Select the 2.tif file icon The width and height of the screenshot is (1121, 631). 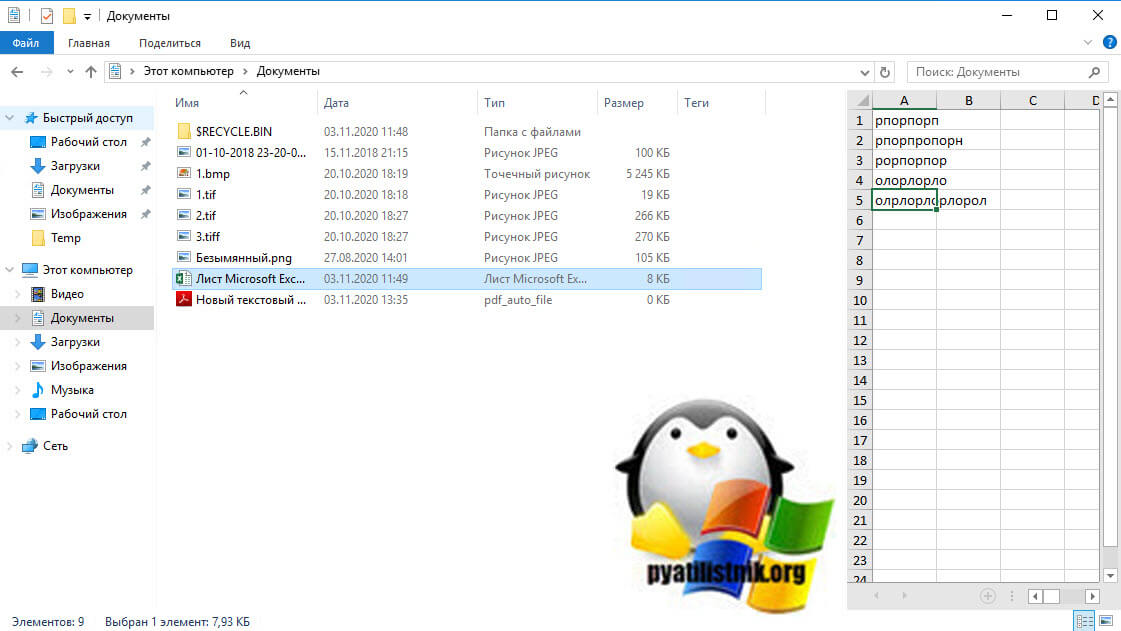(184, 215)
